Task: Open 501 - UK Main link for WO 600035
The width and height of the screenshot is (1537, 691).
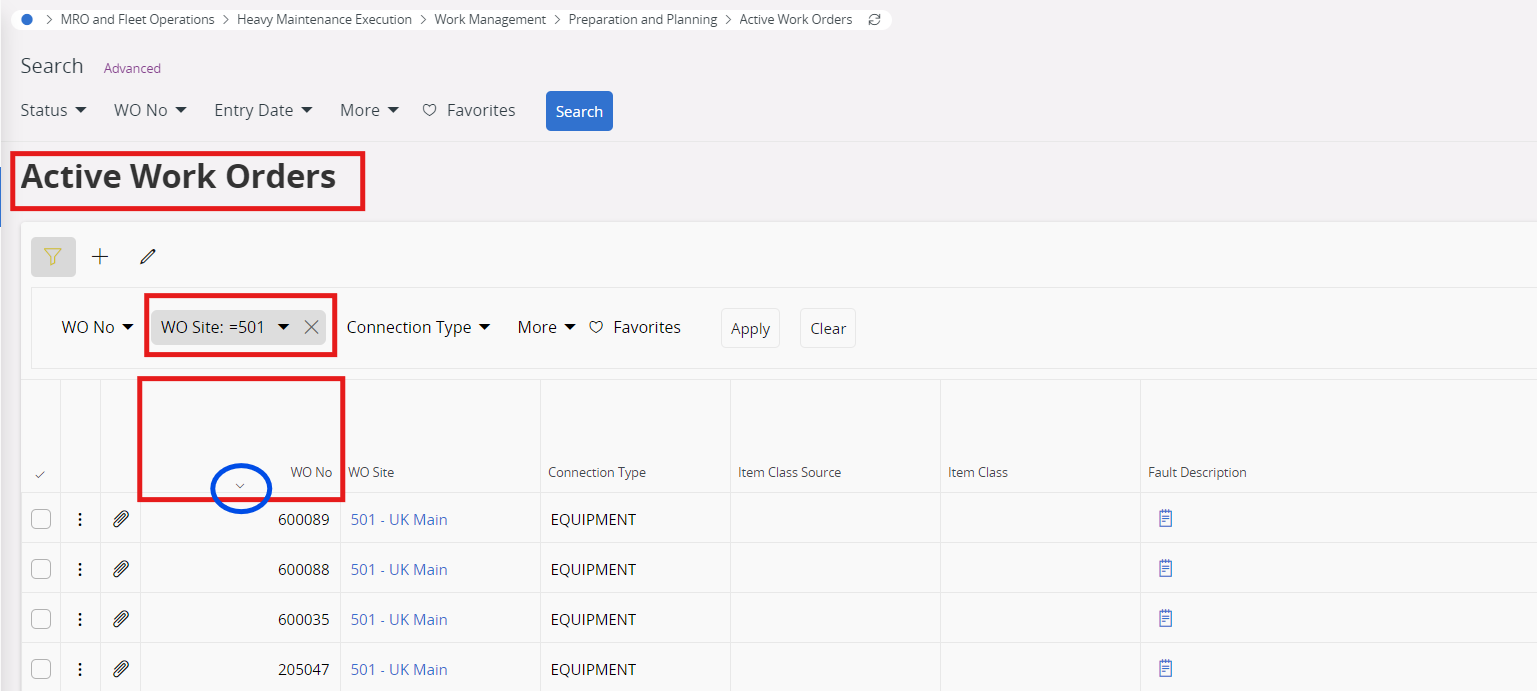Action: pos(399,619)
